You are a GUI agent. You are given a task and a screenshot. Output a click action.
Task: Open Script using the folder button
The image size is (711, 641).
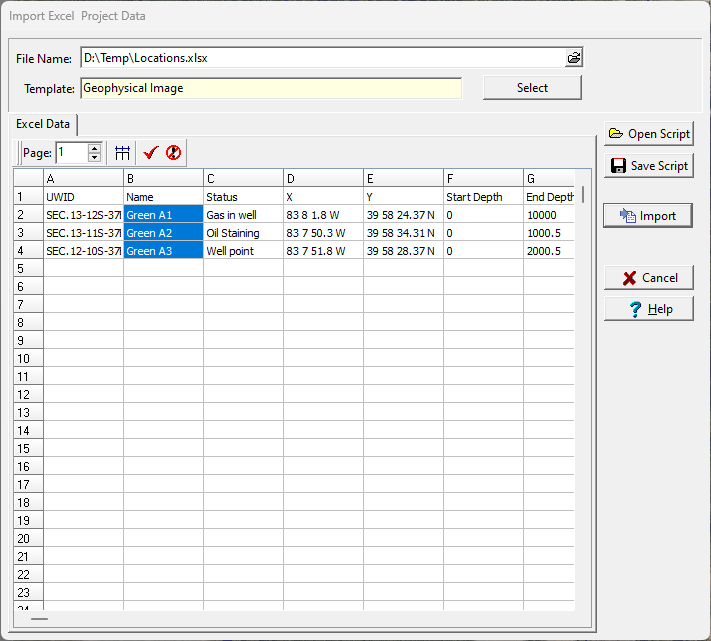[x=648, y=134]
